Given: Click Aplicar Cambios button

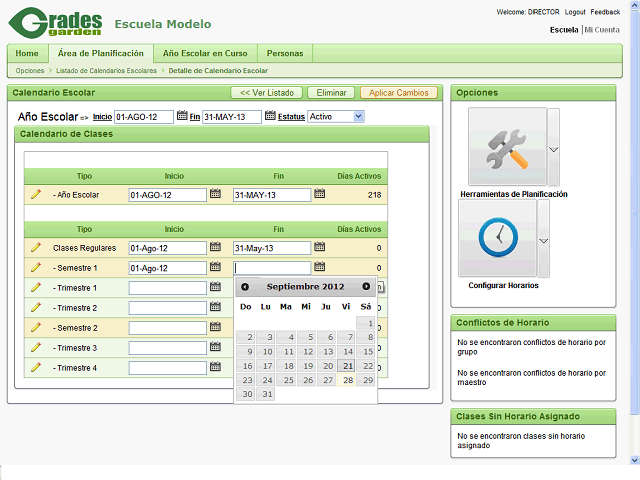Looking at the screenshot, I should point(399,93).
